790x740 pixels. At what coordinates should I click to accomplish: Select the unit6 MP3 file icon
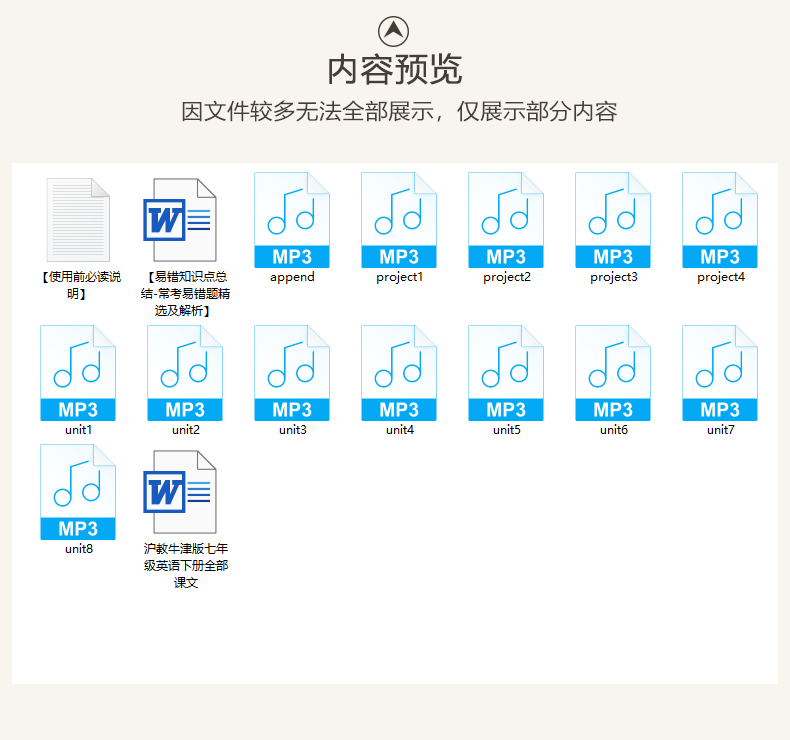(613, 373)
